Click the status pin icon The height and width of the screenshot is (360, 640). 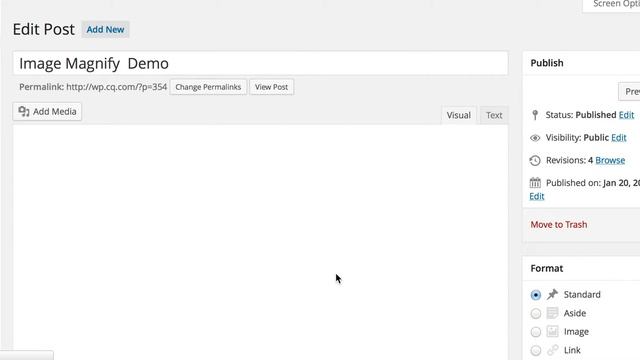(535, 115)
